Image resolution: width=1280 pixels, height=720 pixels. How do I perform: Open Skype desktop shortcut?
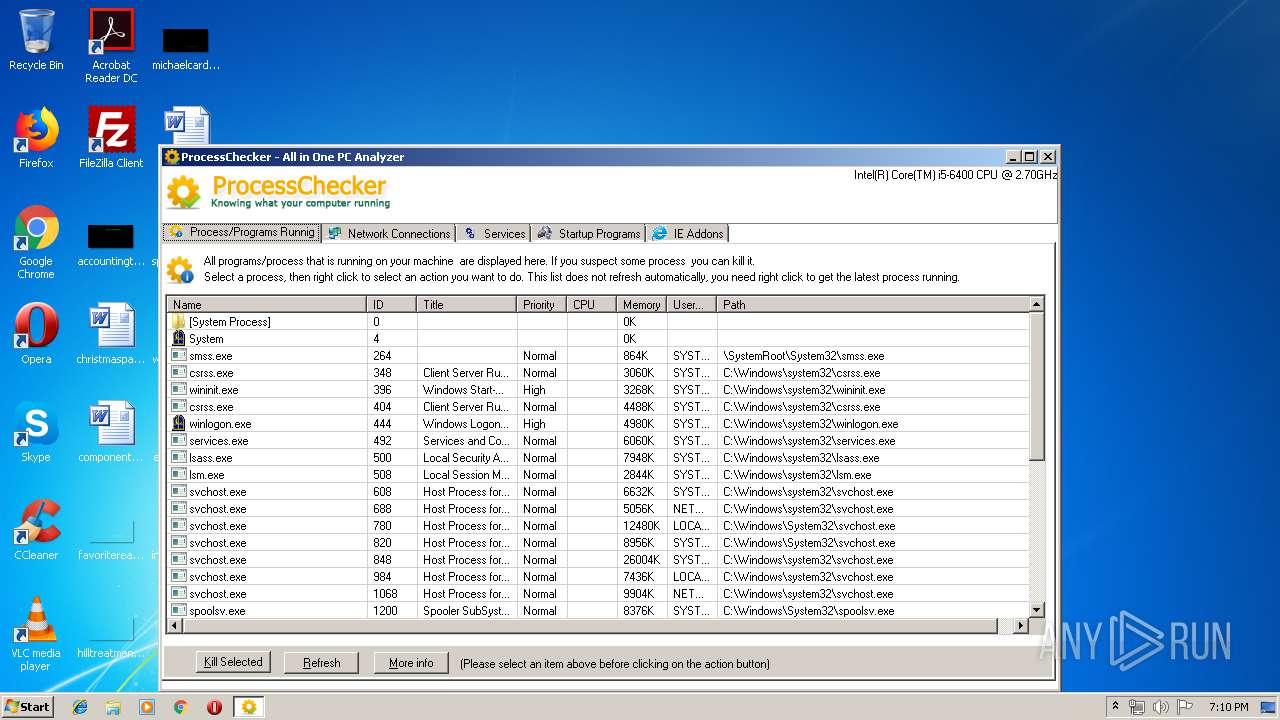36,432
